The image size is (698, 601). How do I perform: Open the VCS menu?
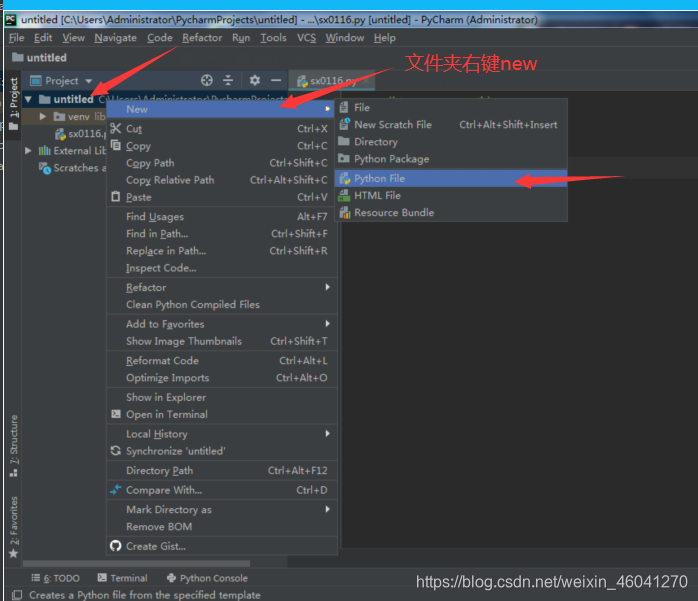coord(306,38)
